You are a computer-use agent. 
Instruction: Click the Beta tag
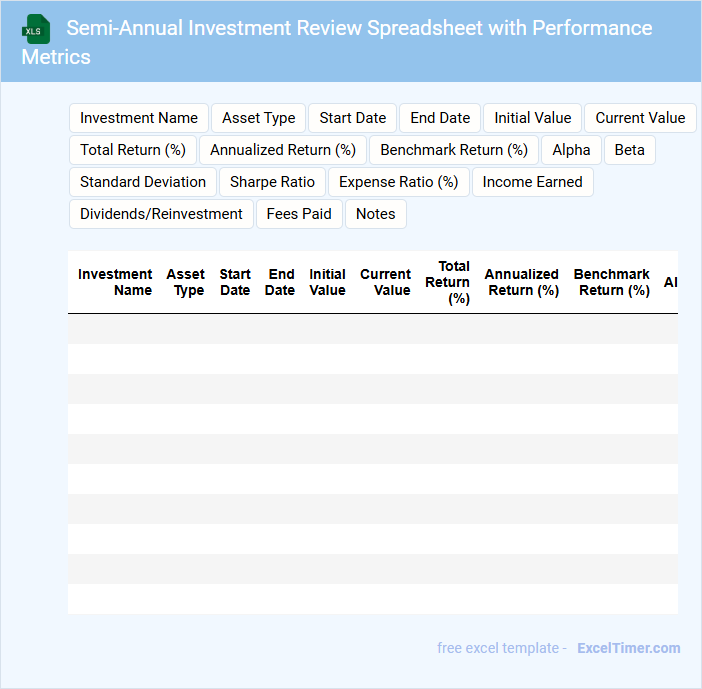tap(629, 150)
